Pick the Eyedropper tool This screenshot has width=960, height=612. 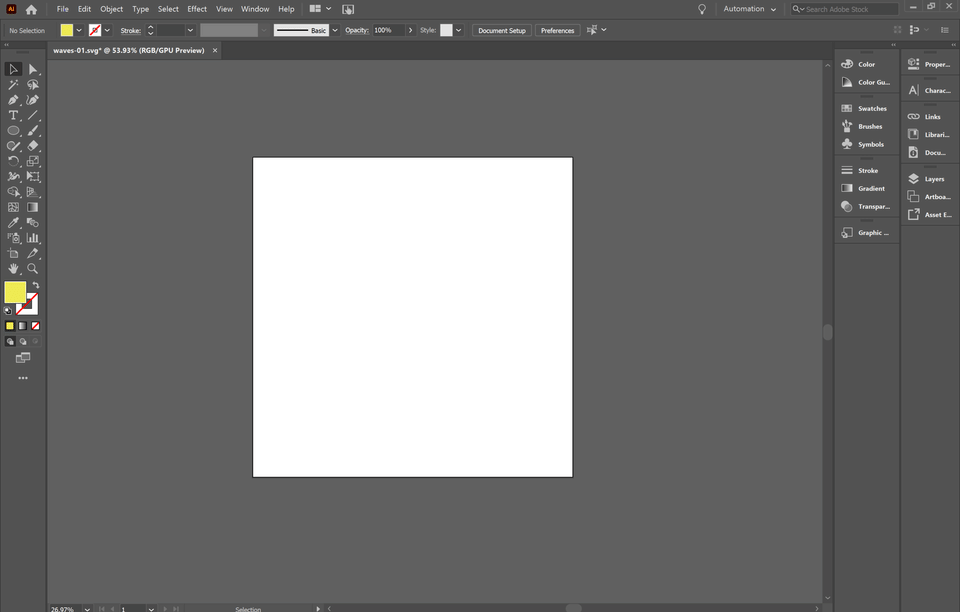point(13,222)
